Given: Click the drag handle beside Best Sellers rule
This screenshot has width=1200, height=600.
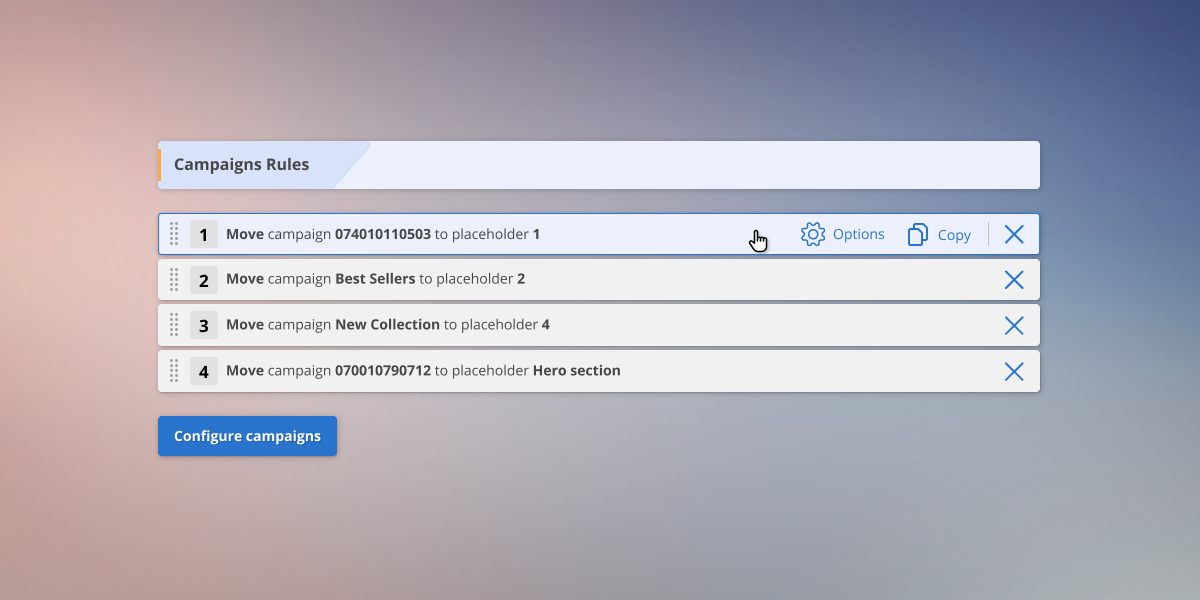Looking at the screenshot, I should click(174, 279).
